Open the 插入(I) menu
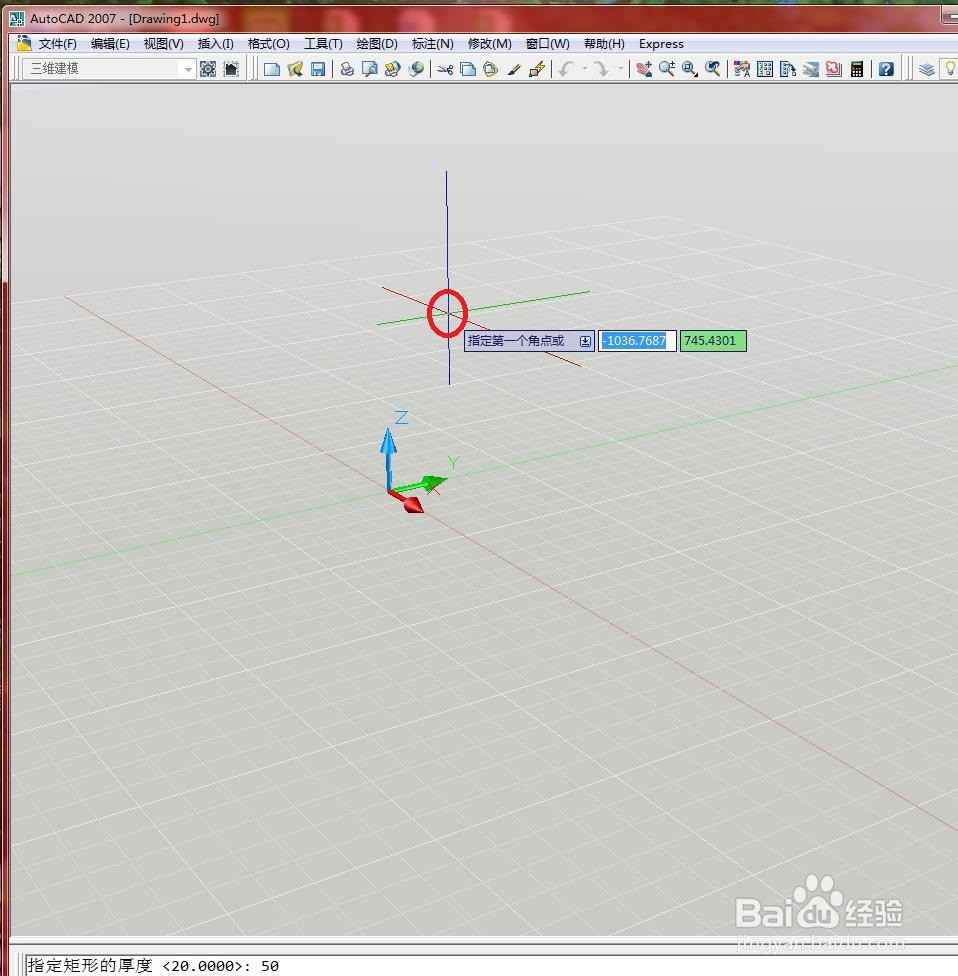 [x=215, y=44]
